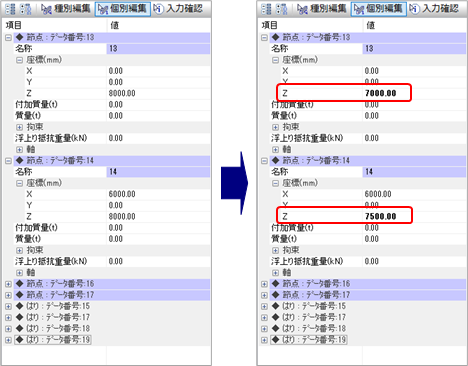
Task: Select 節点:データ番号:16 row in left panel
Action: [112, 284]
